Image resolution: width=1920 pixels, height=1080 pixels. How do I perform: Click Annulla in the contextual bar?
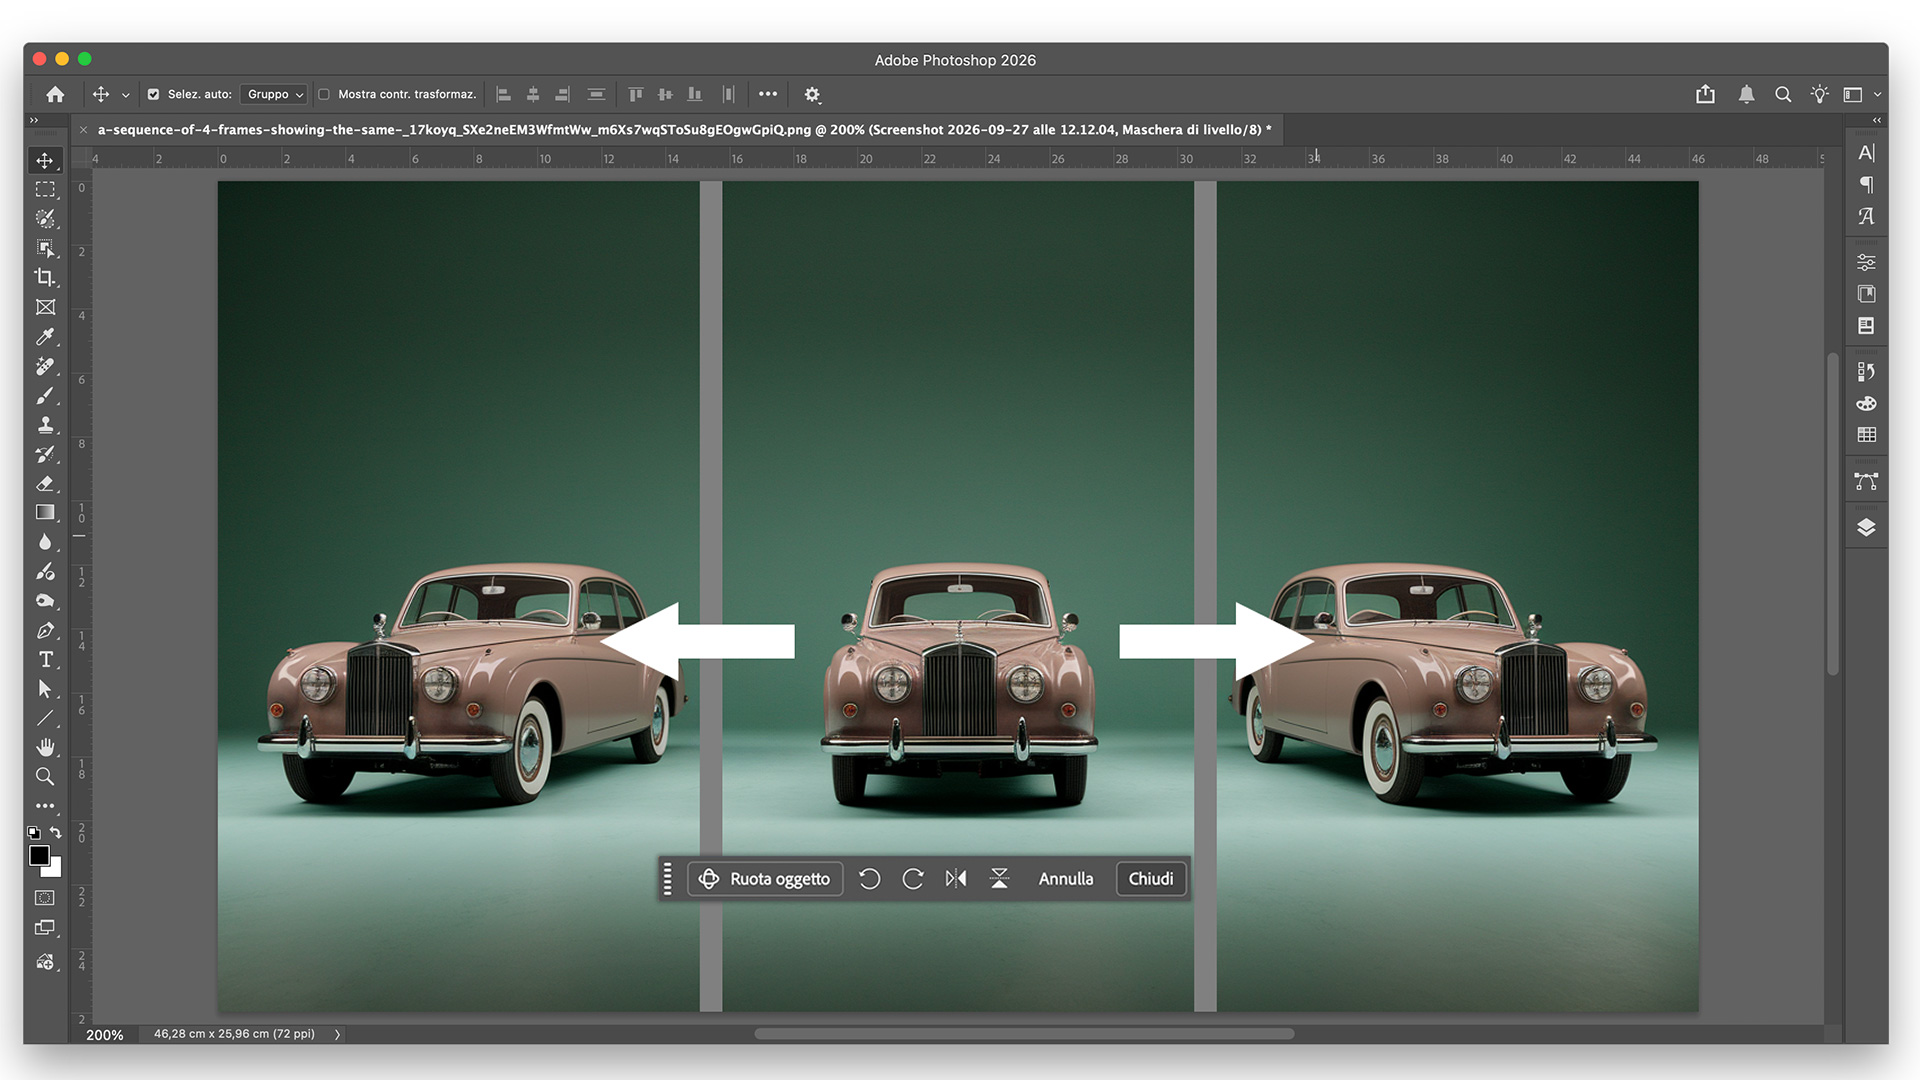coord(1066,878)
